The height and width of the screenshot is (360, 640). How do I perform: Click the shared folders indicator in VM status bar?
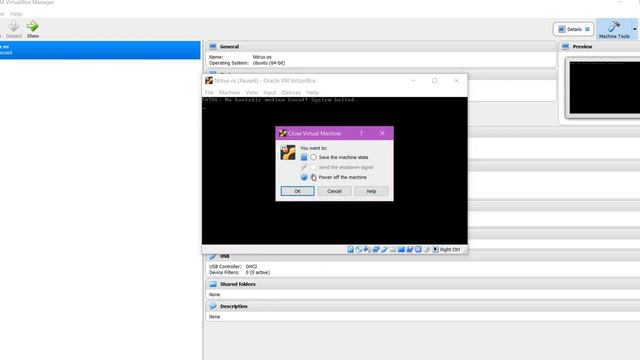pyautogui.click(x=393, y=249)
